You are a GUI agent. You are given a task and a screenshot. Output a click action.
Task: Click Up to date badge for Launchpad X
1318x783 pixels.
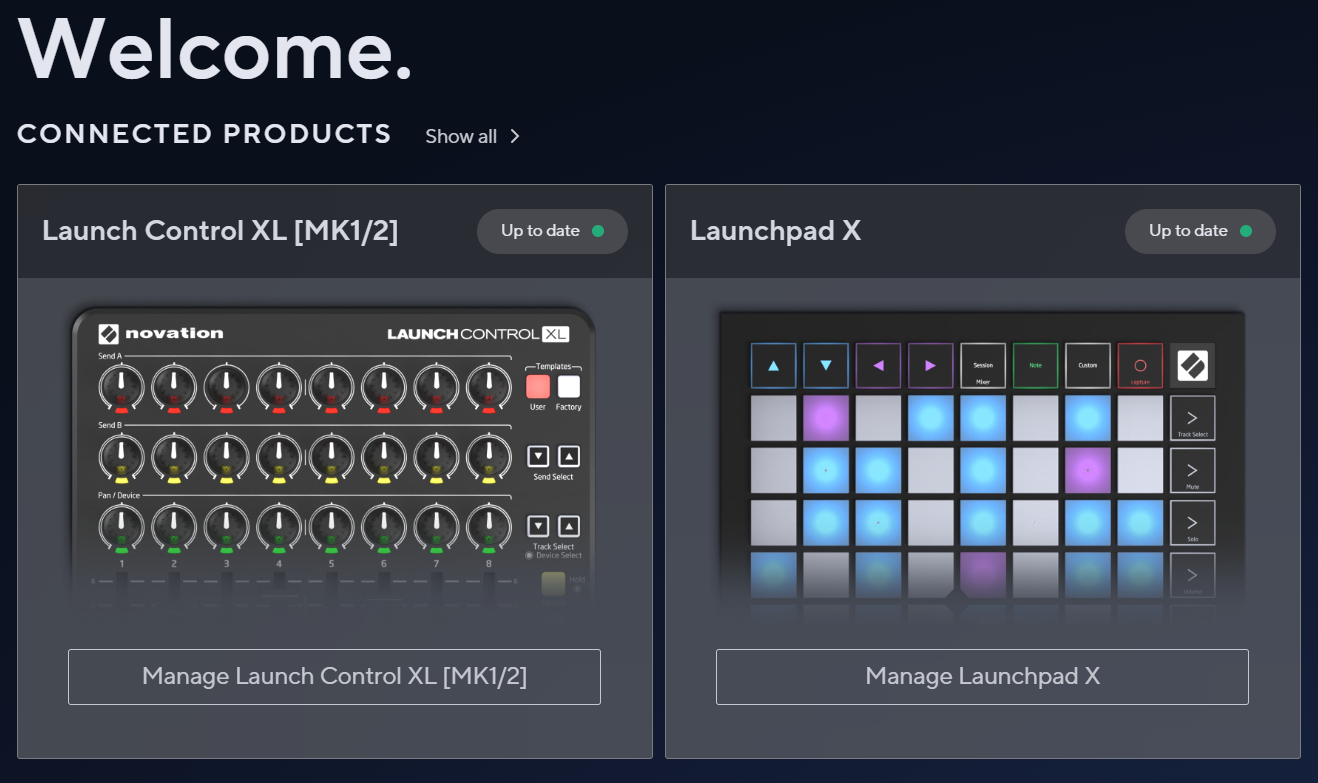coord(1200,231)
